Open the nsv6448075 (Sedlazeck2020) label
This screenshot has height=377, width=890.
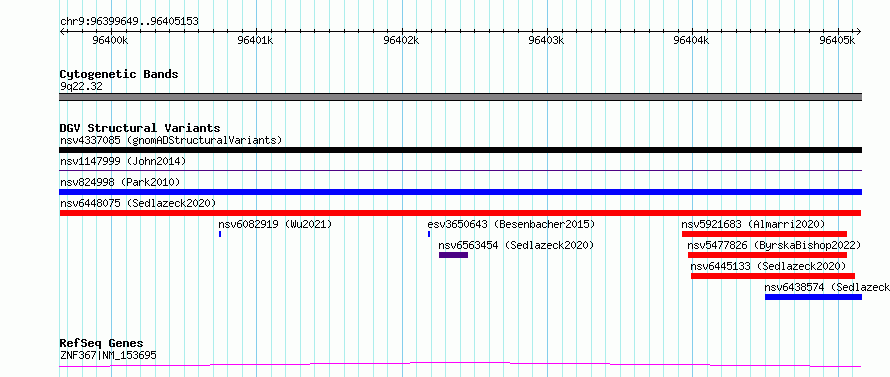click(x=138, y=203)
